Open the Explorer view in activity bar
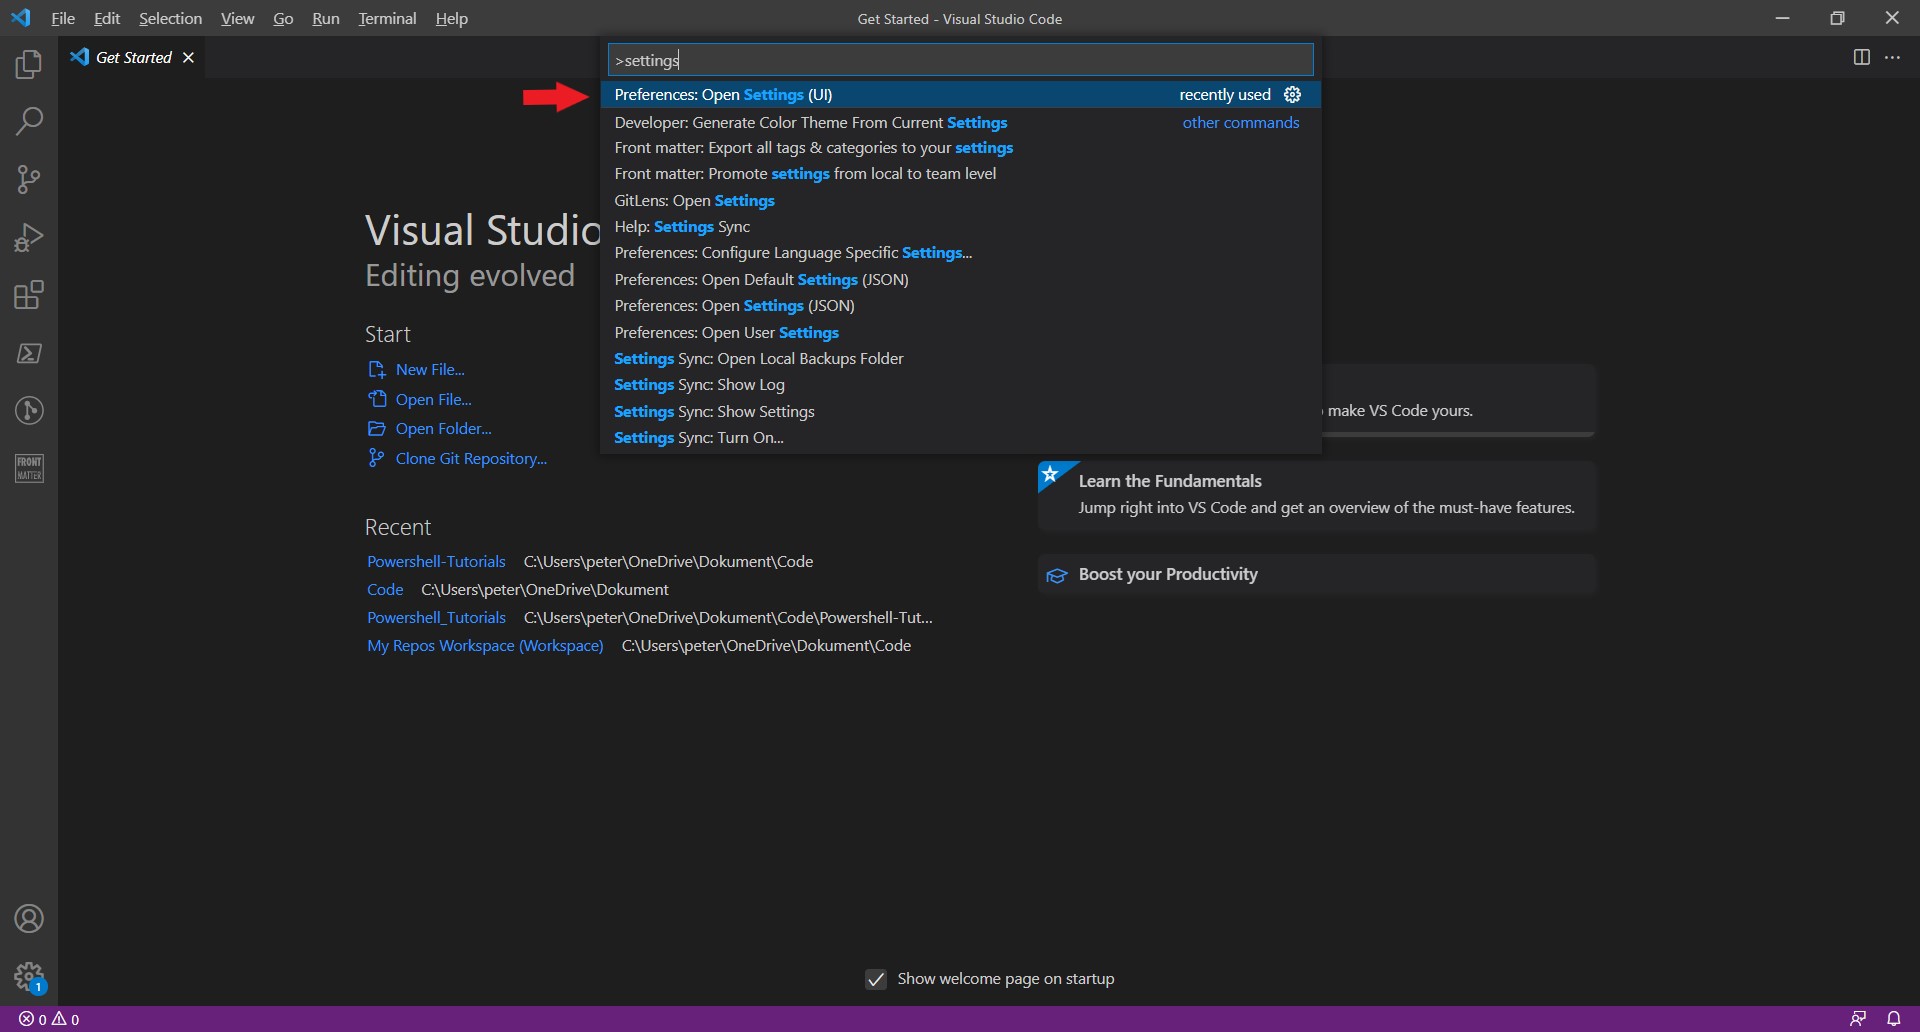Image resolution: width=1920 pixels, height=1032 pixels. tap(29, 64)
